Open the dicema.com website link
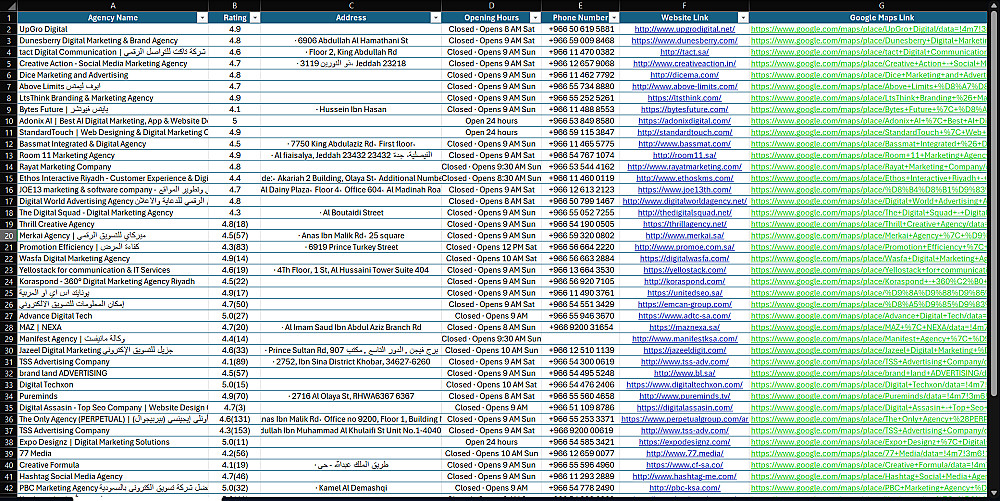 pyautogui.click(x=684, y=75)
